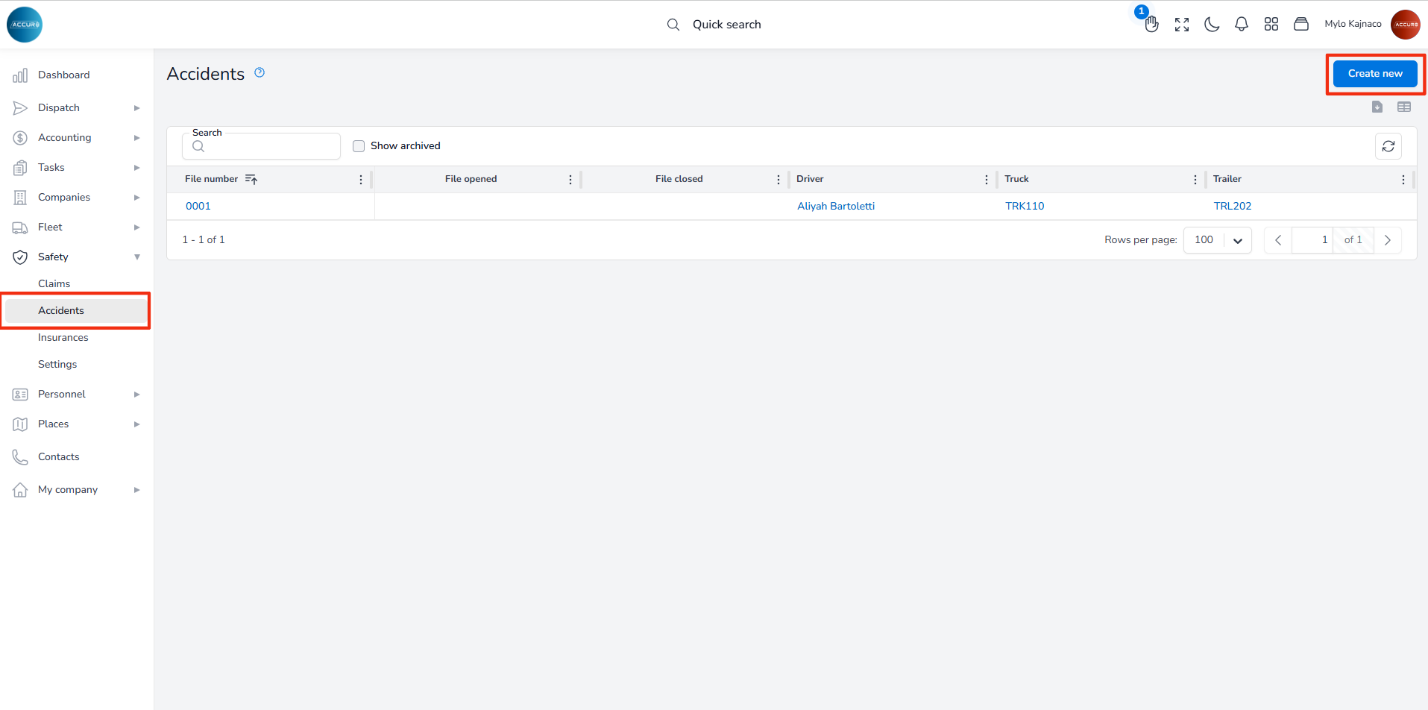The image size is (1428, 710).
Task: Open truck TRK110 link
Action: point(1024,206)
